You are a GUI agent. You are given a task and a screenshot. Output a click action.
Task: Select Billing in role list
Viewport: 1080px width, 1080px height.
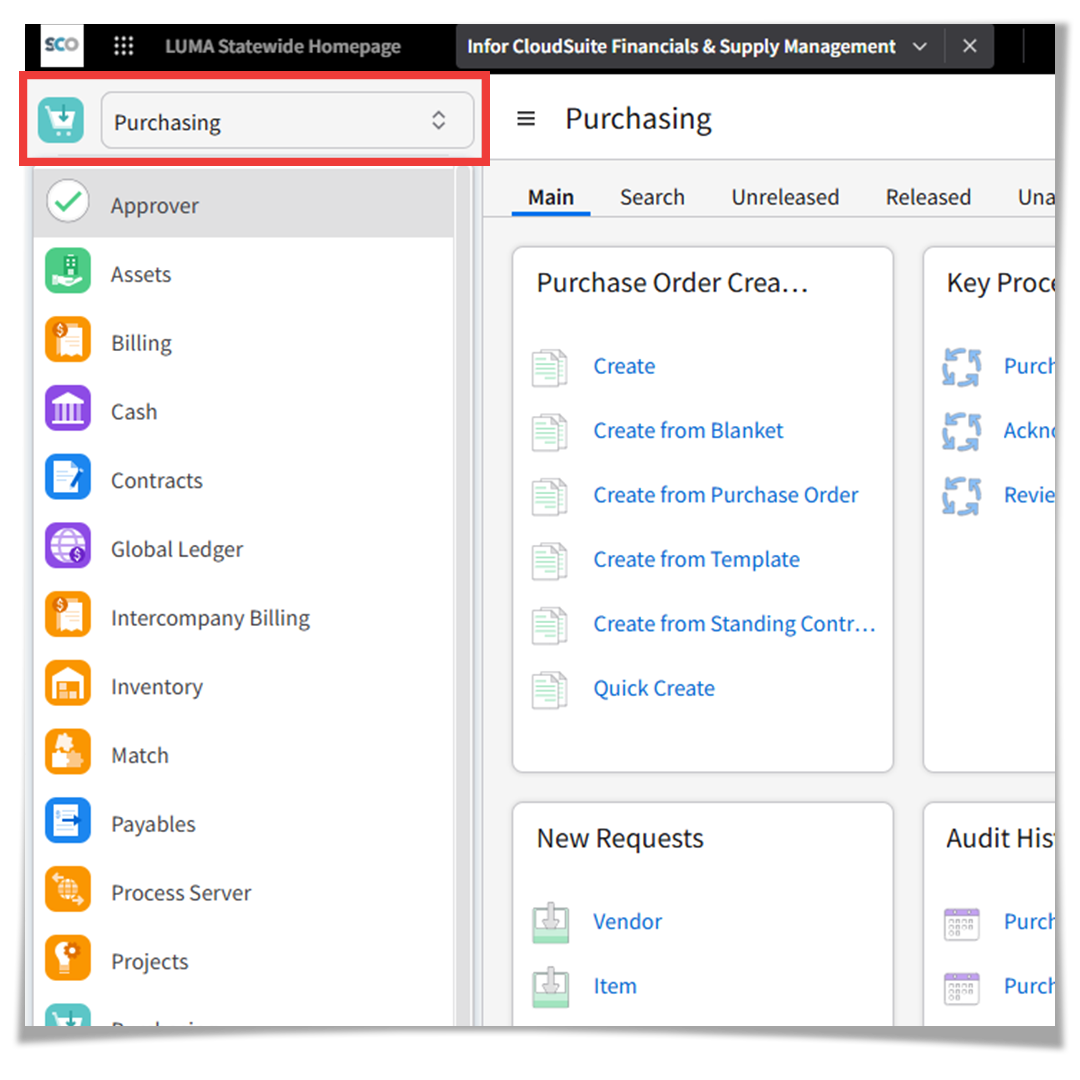tap(243, 342)
